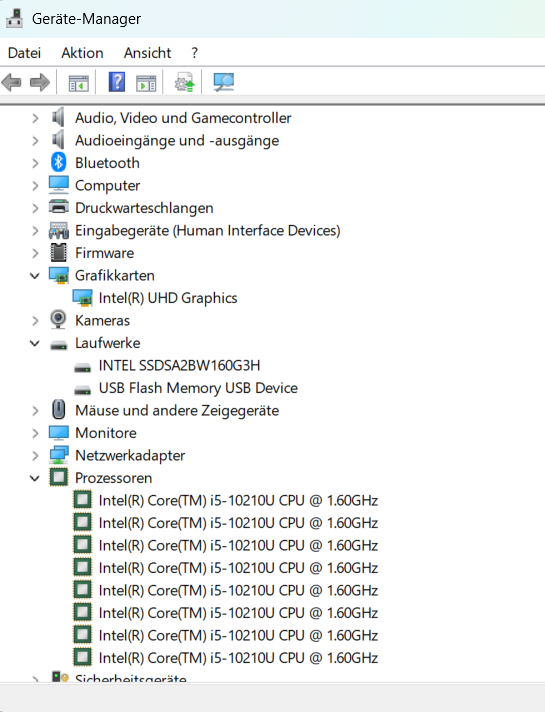Viewport: 545px width, 712px height.
Task: Click the Netzwerkadapter network icon
Action: click(x=59, y=455)
